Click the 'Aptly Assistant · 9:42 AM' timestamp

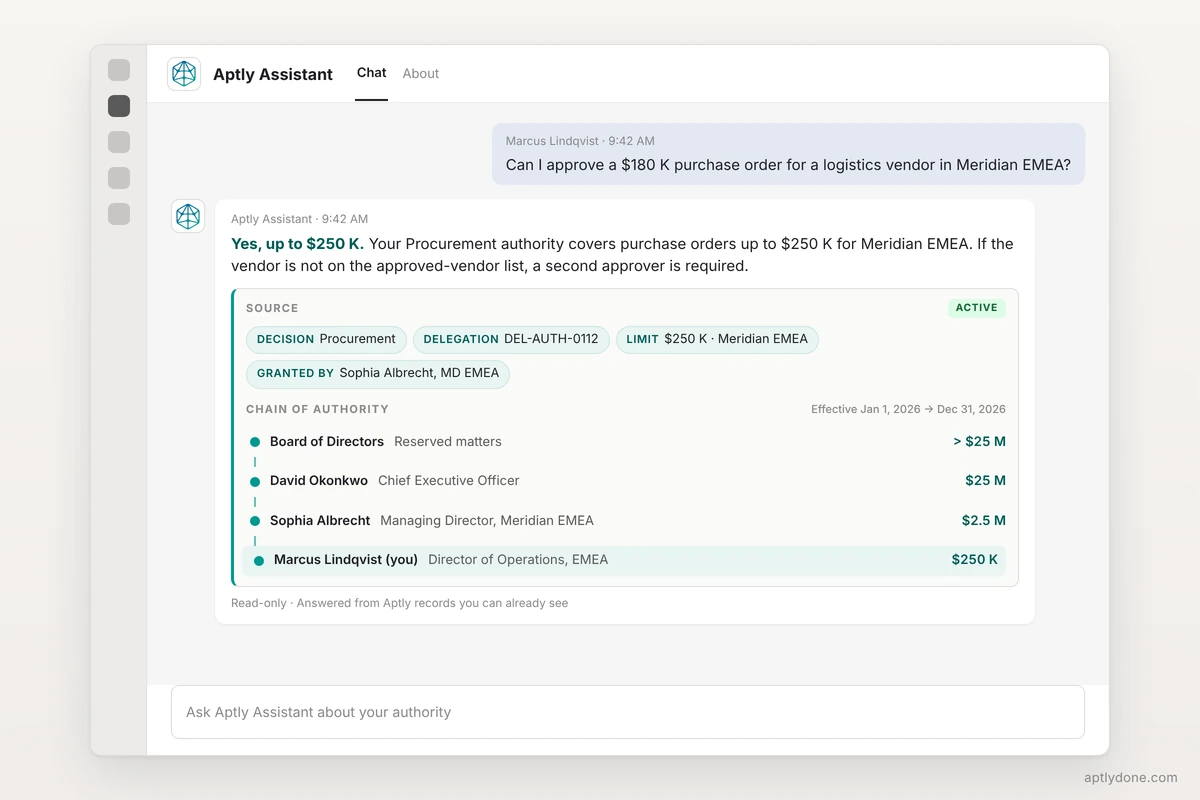pyautogui.click(x=300, y=219)
